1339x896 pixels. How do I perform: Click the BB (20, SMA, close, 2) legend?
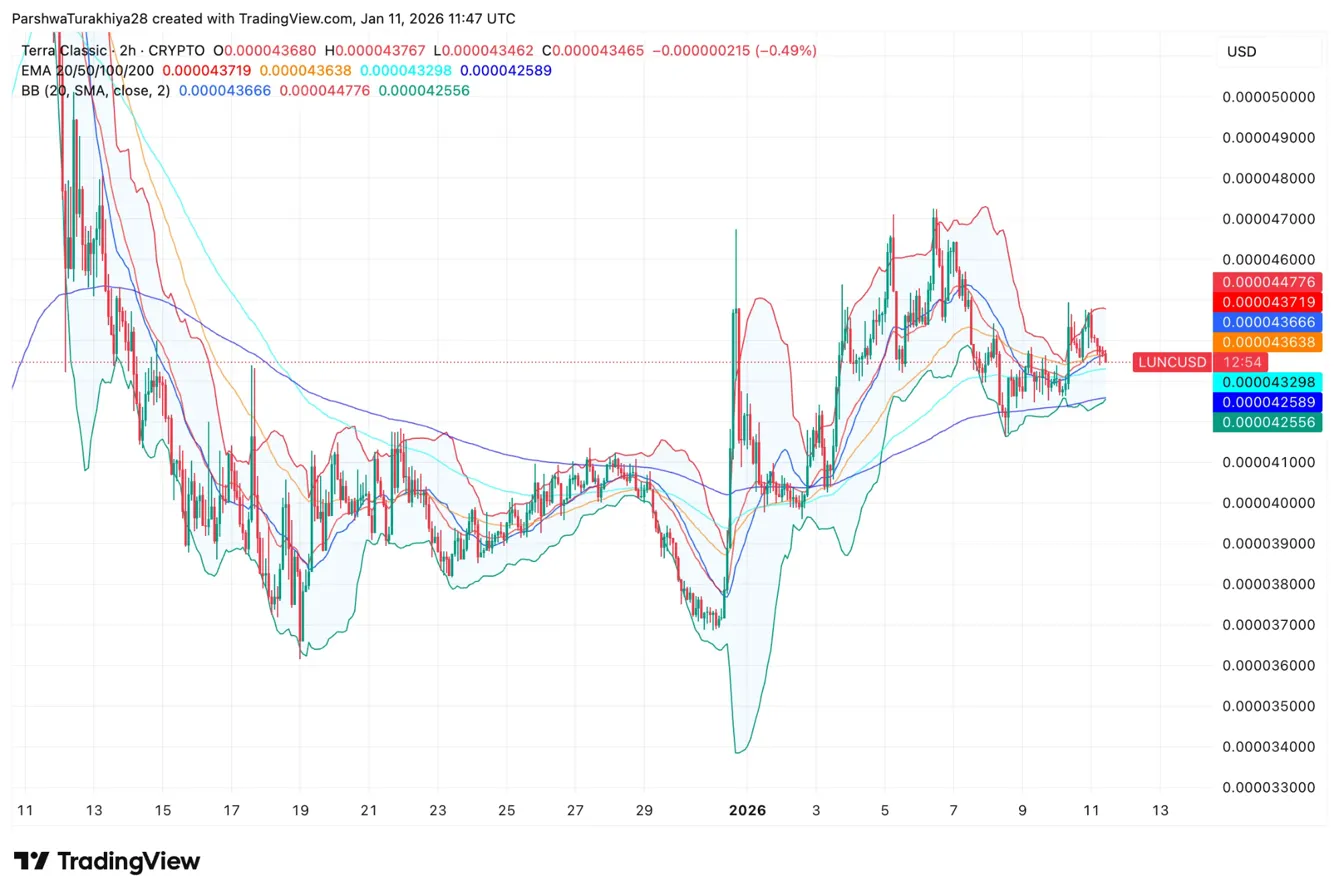click(95, 90)
